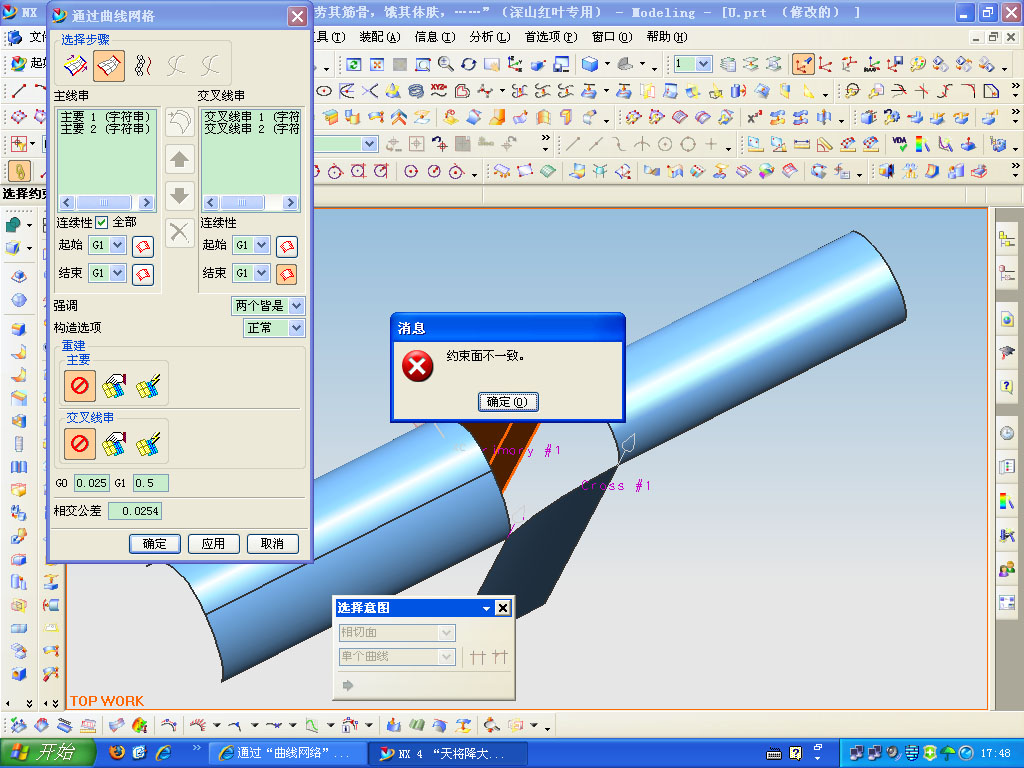Click the move string down arrow button
The image size is (1024, 768).
click(180, 195)
